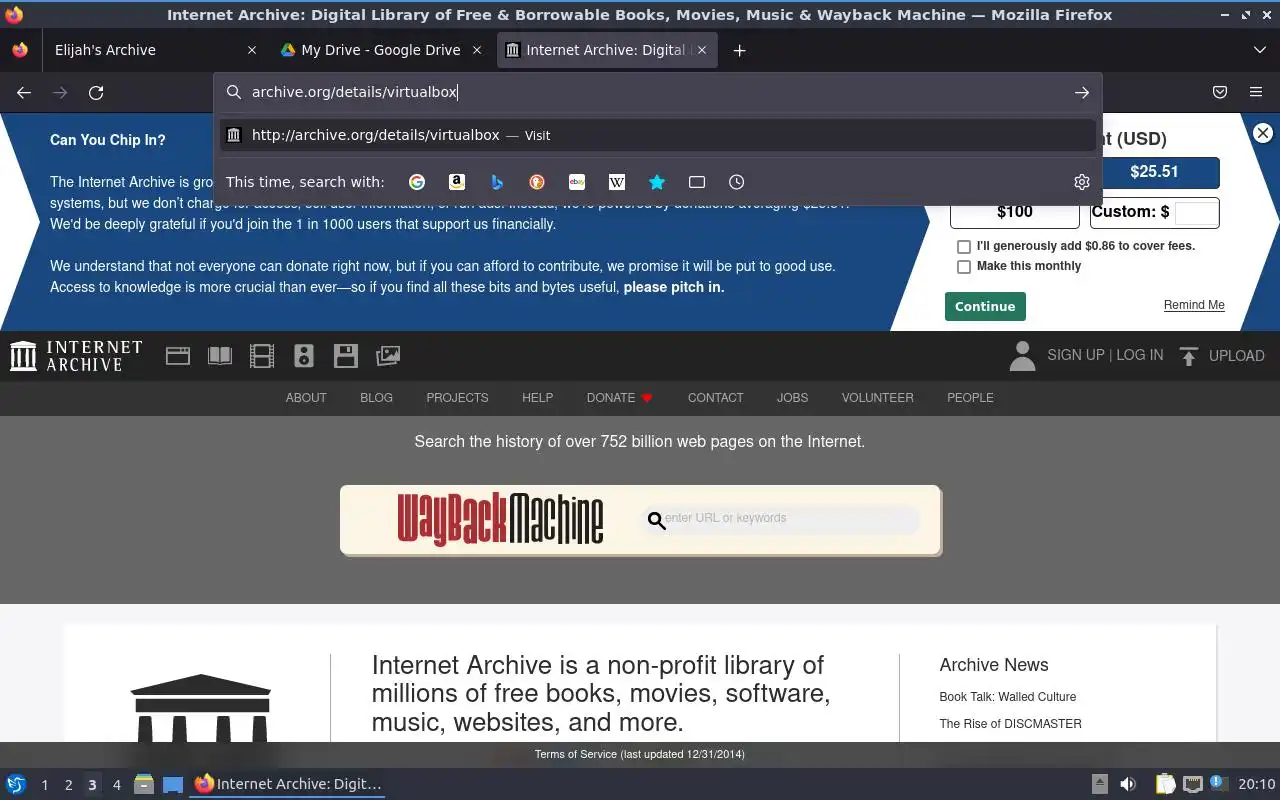Open 'Book Talk: Walled Culture' news link
1280x800 pixels.
1007,697
